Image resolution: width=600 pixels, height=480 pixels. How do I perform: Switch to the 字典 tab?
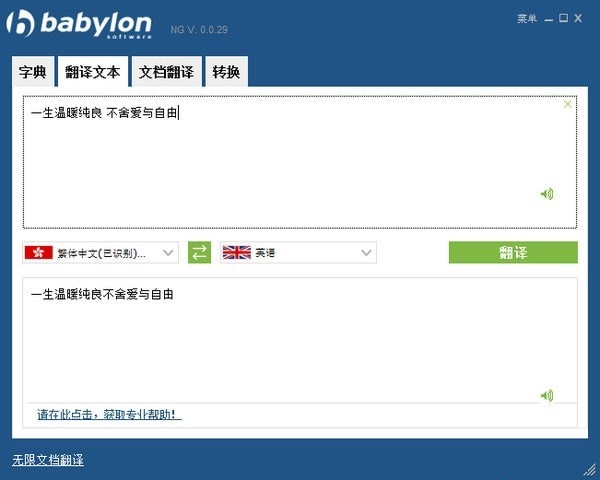(x=33, y=72)
